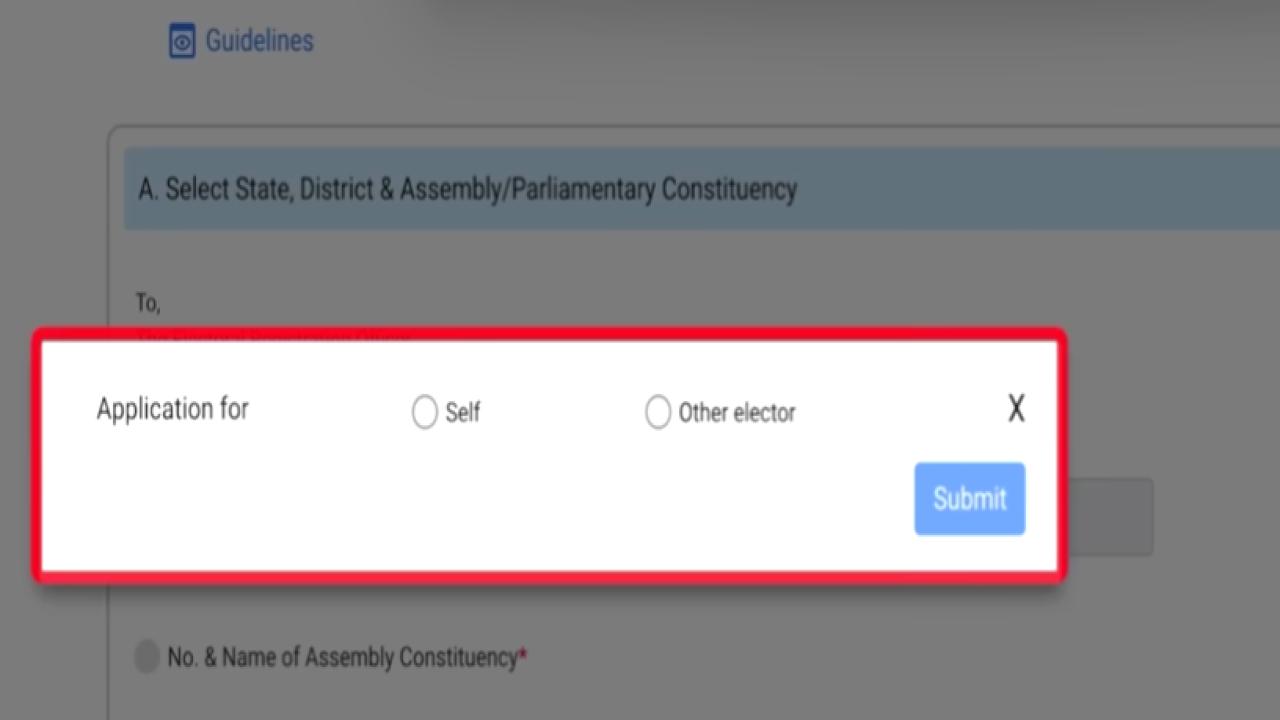
Task: Click the blue Guidelines link text
Action: click(258, 41)
